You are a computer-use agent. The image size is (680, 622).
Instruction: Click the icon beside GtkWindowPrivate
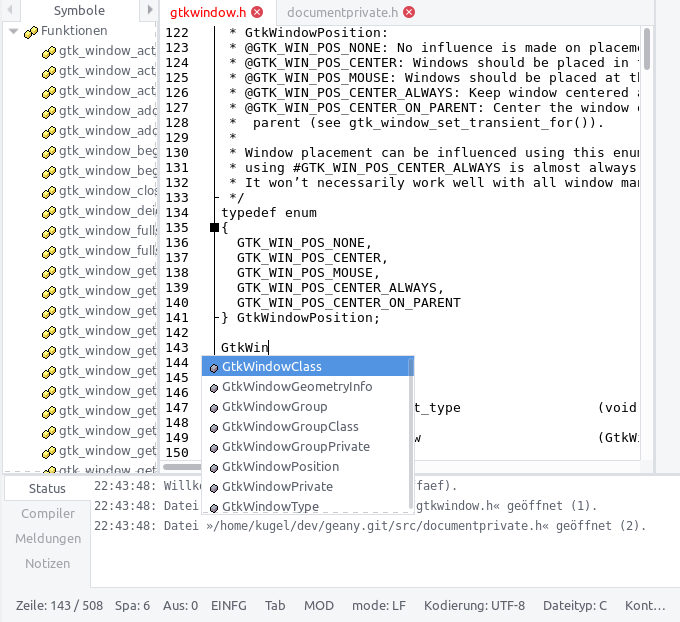(214, 488)
